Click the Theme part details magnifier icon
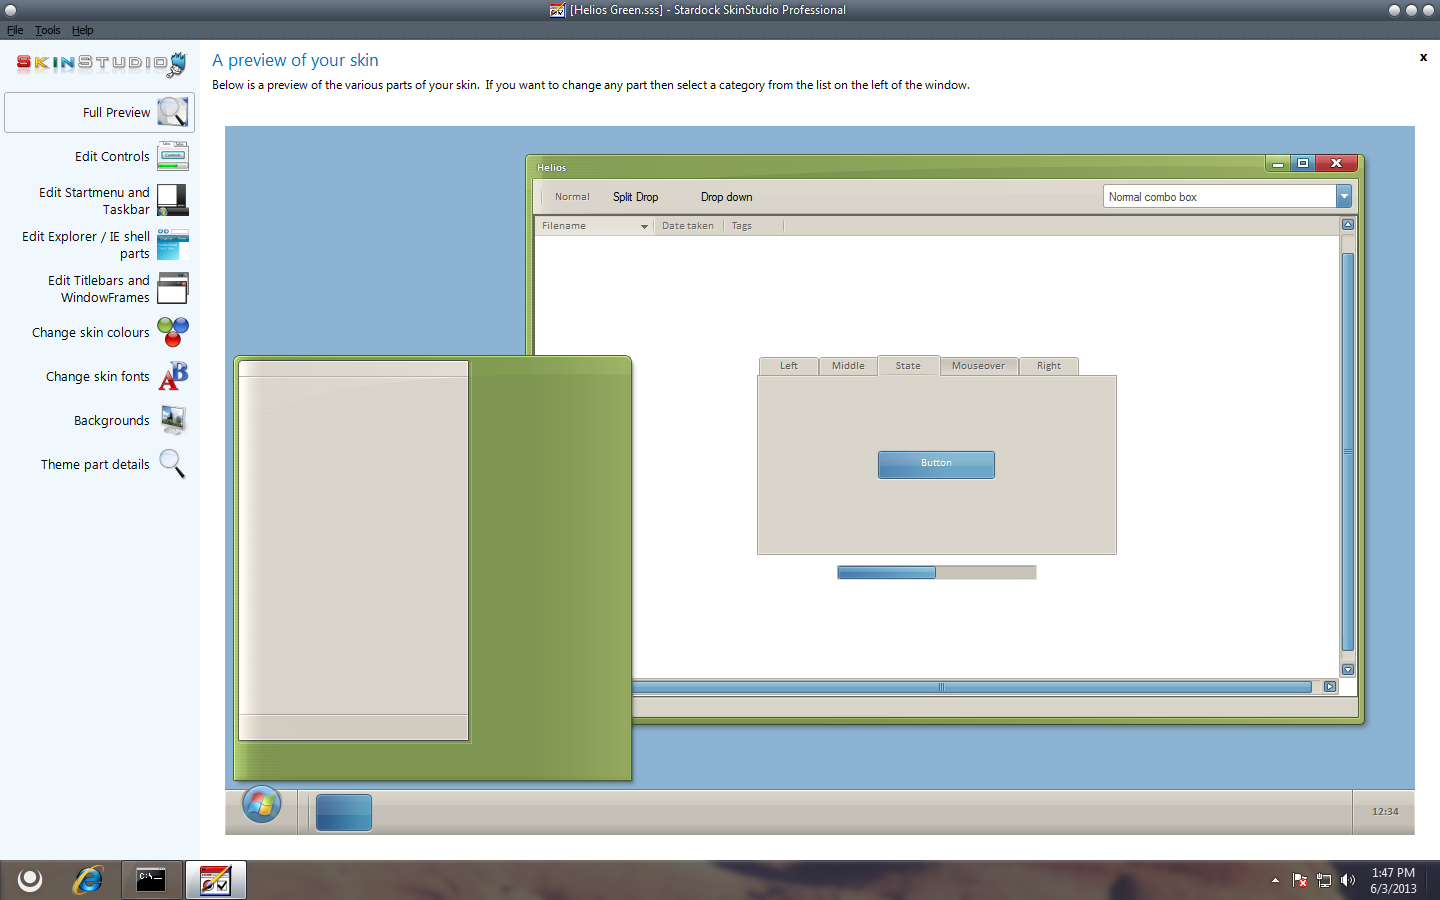1440x900 pixels. point(172,464)
